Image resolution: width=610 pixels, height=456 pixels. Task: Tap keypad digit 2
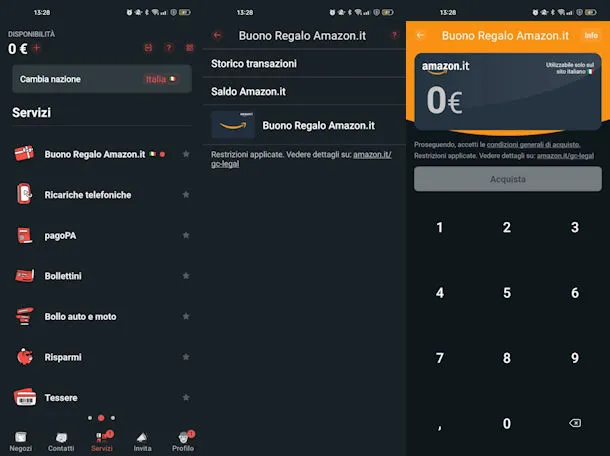point(507,227)
